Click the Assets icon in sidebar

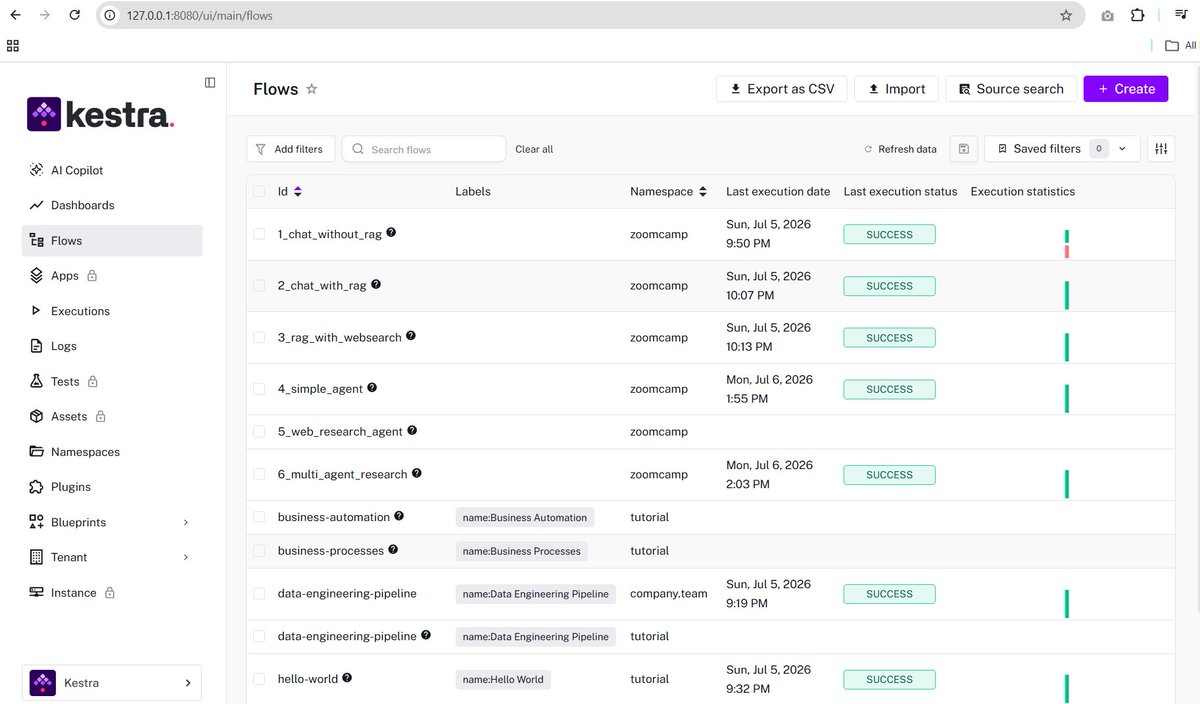pyautogui.click(x=37, y=416)
